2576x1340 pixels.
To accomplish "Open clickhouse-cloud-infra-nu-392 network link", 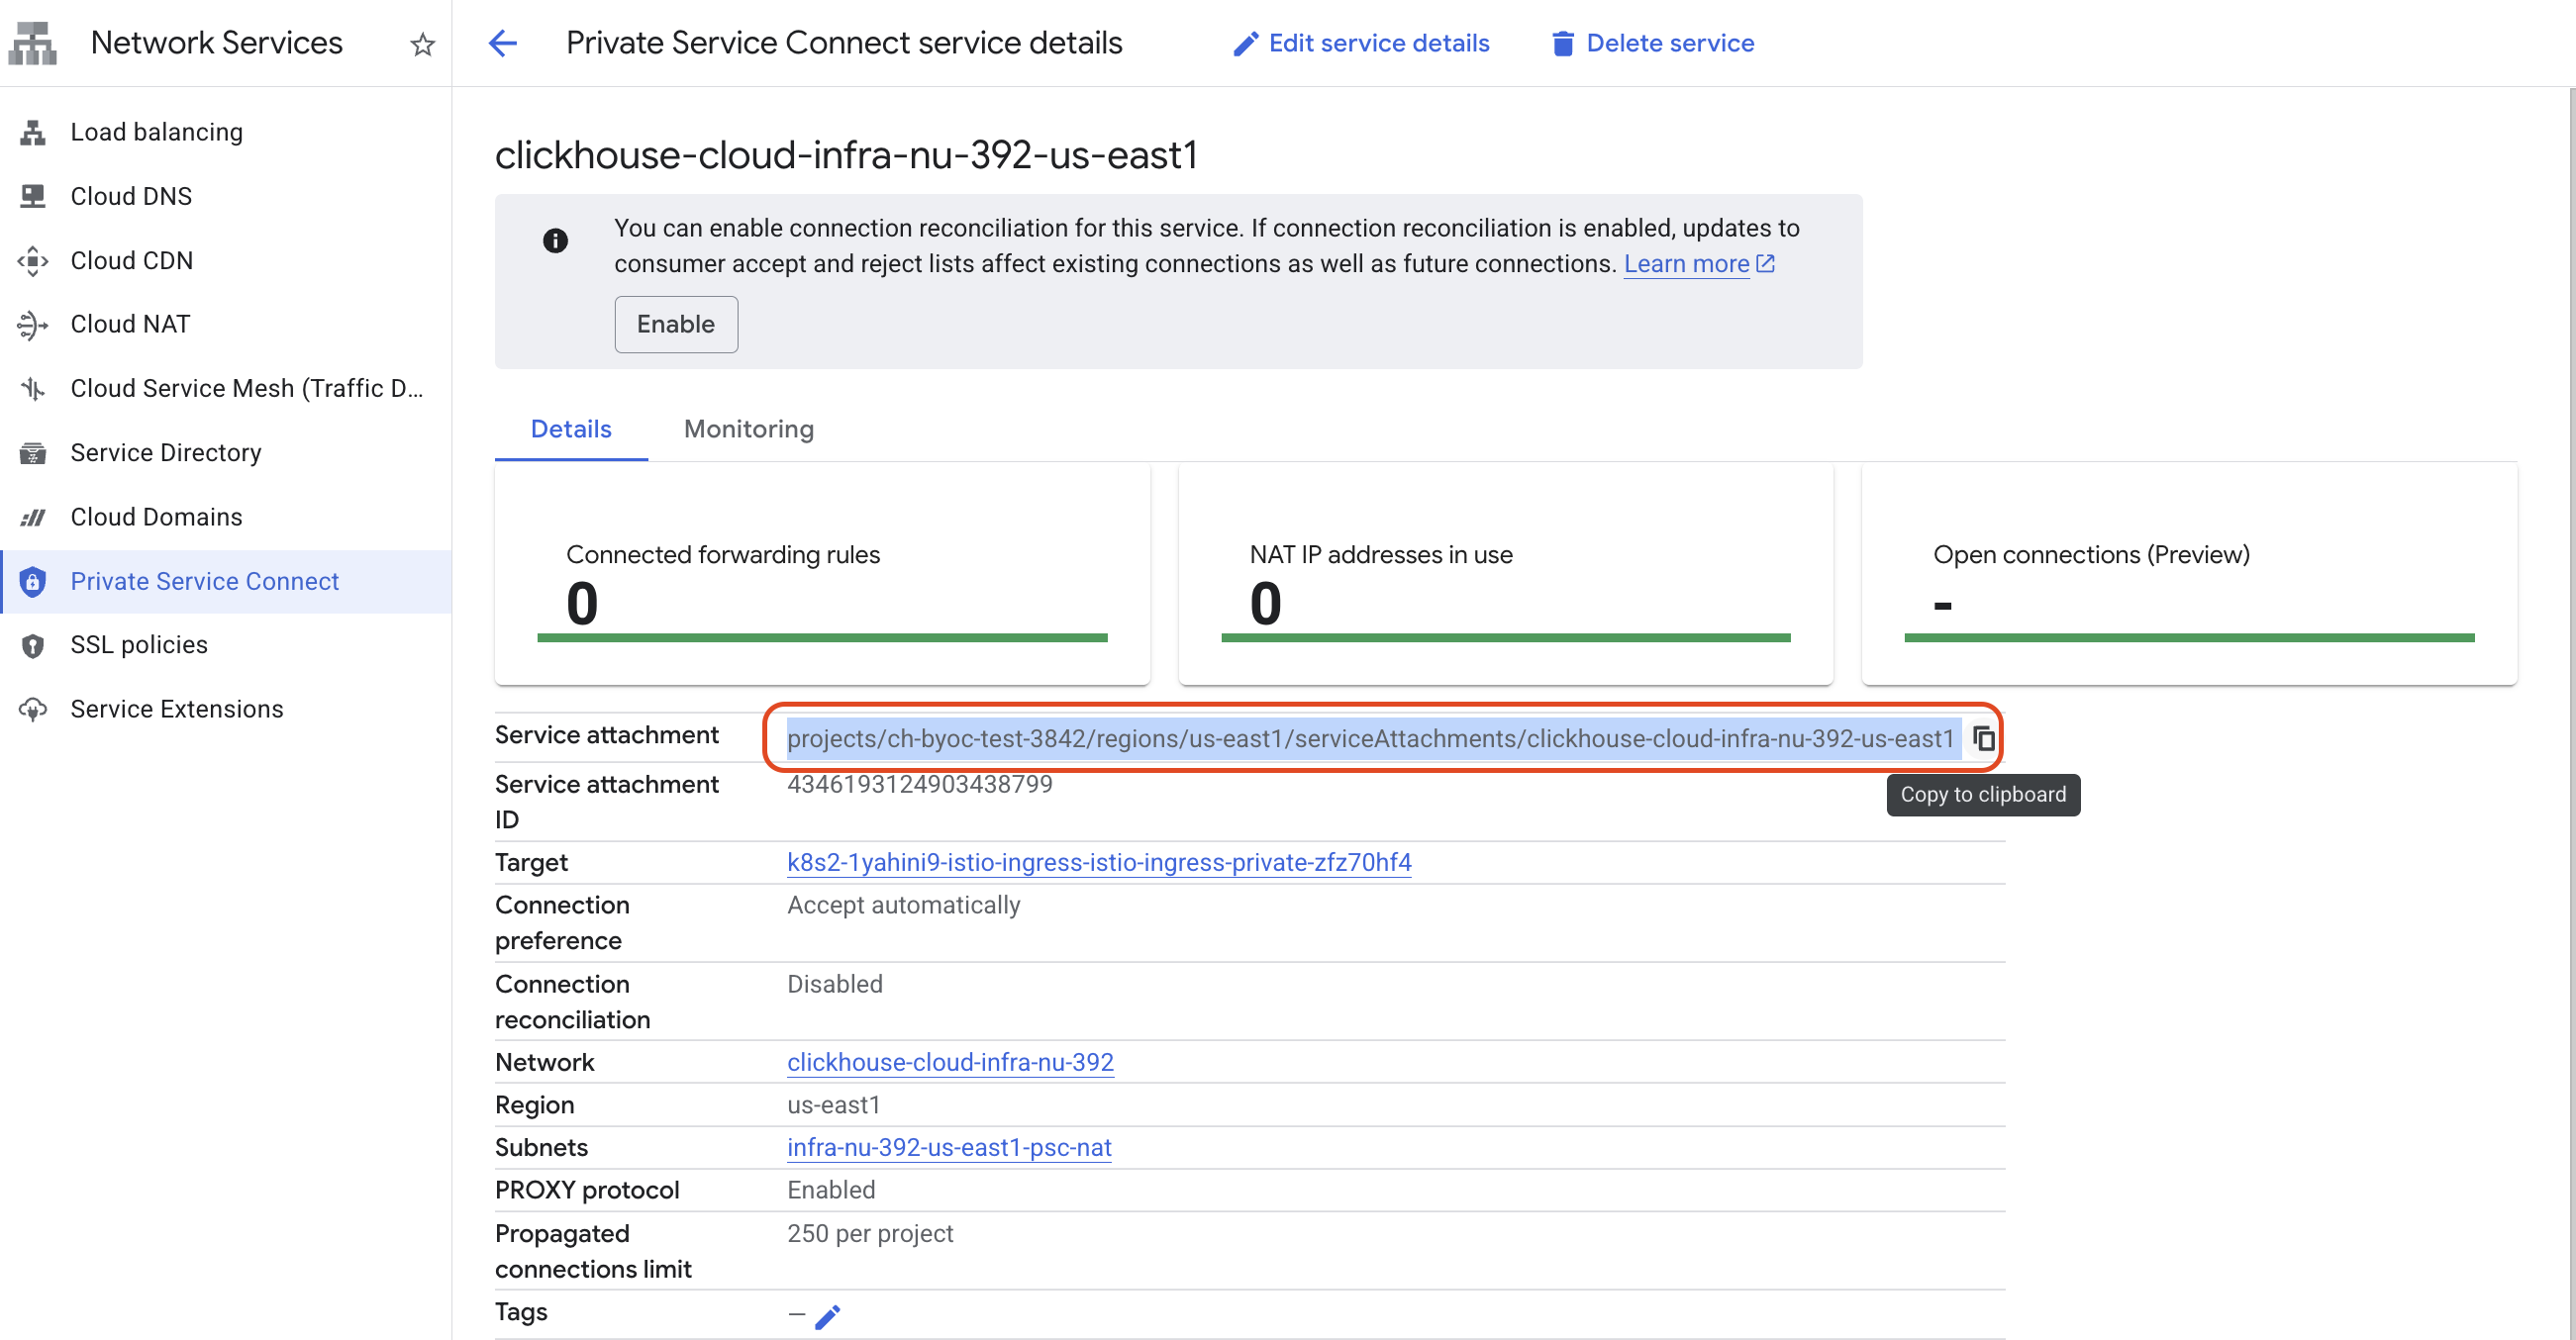I will tap(949, 1062).
